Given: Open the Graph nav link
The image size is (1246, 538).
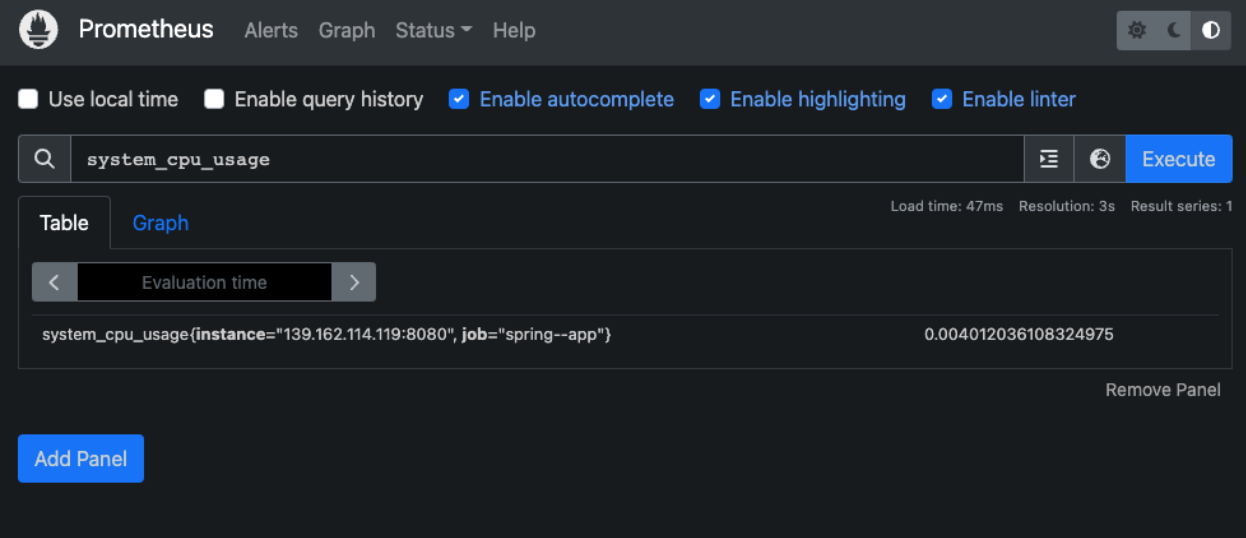Looking at the screenshot, I should coord(347,31).
